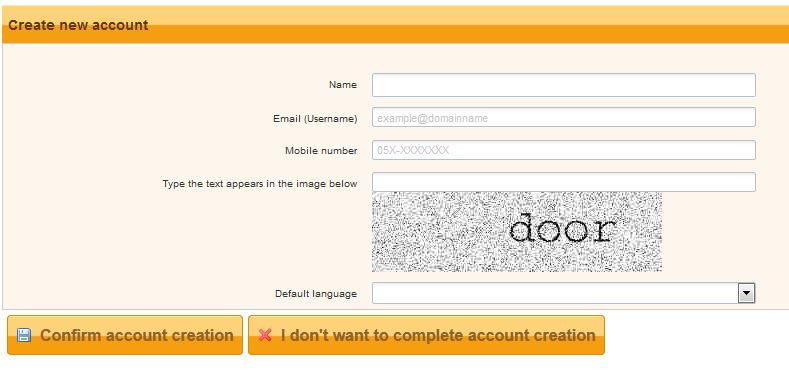Click the Email (Username) label
Viewport: 789px width, 370px height.
[315, 119]
